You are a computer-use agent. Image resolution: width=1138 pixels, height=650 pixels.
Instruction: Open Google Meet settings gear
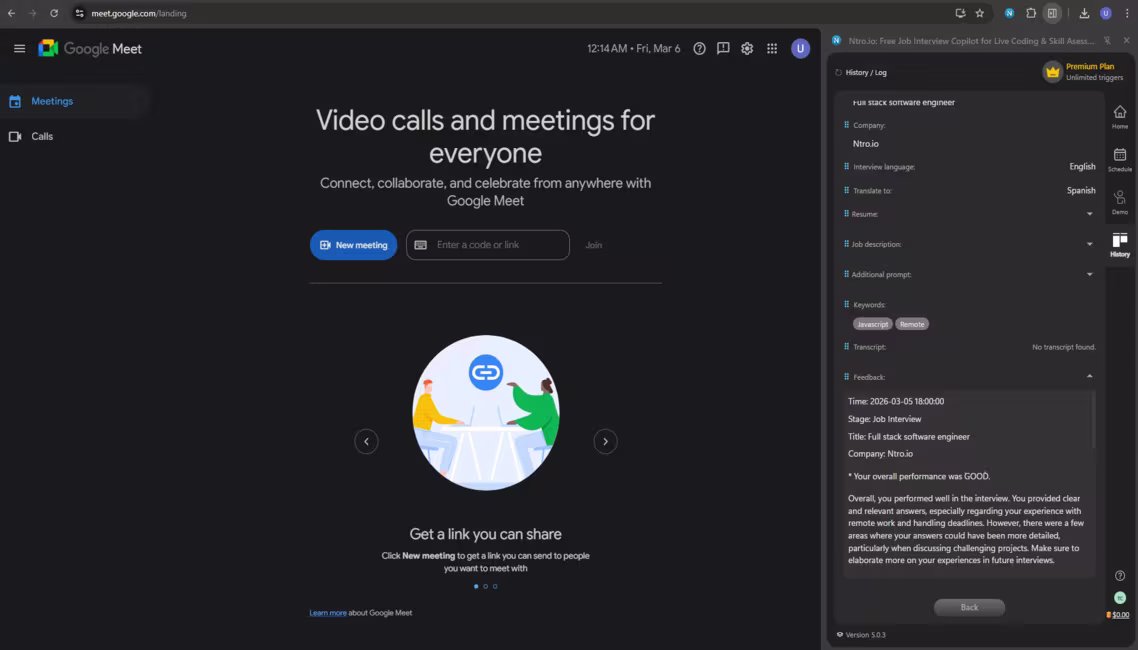747,49
